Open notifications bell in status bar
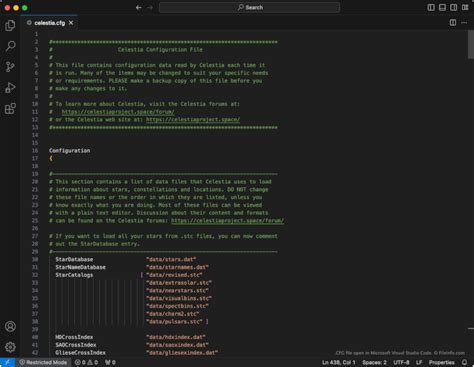Image resolution: width=474 pixels, height=367 pixels. (465, 362)
